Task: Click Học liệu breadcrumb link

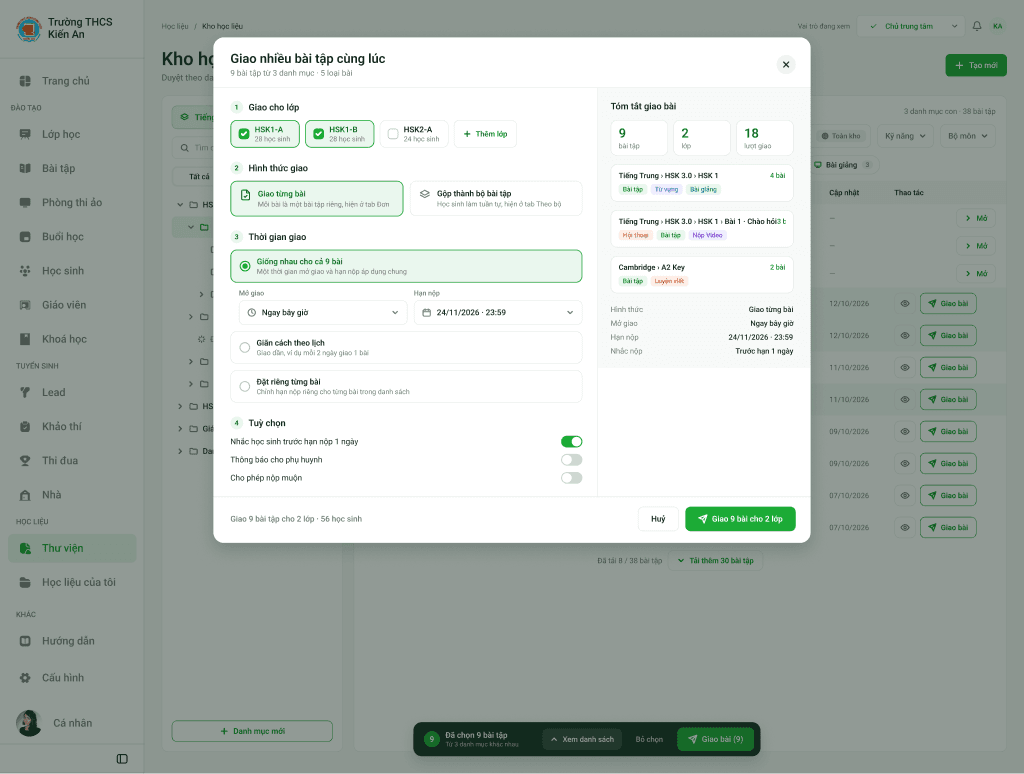Action: click(175, 26)
